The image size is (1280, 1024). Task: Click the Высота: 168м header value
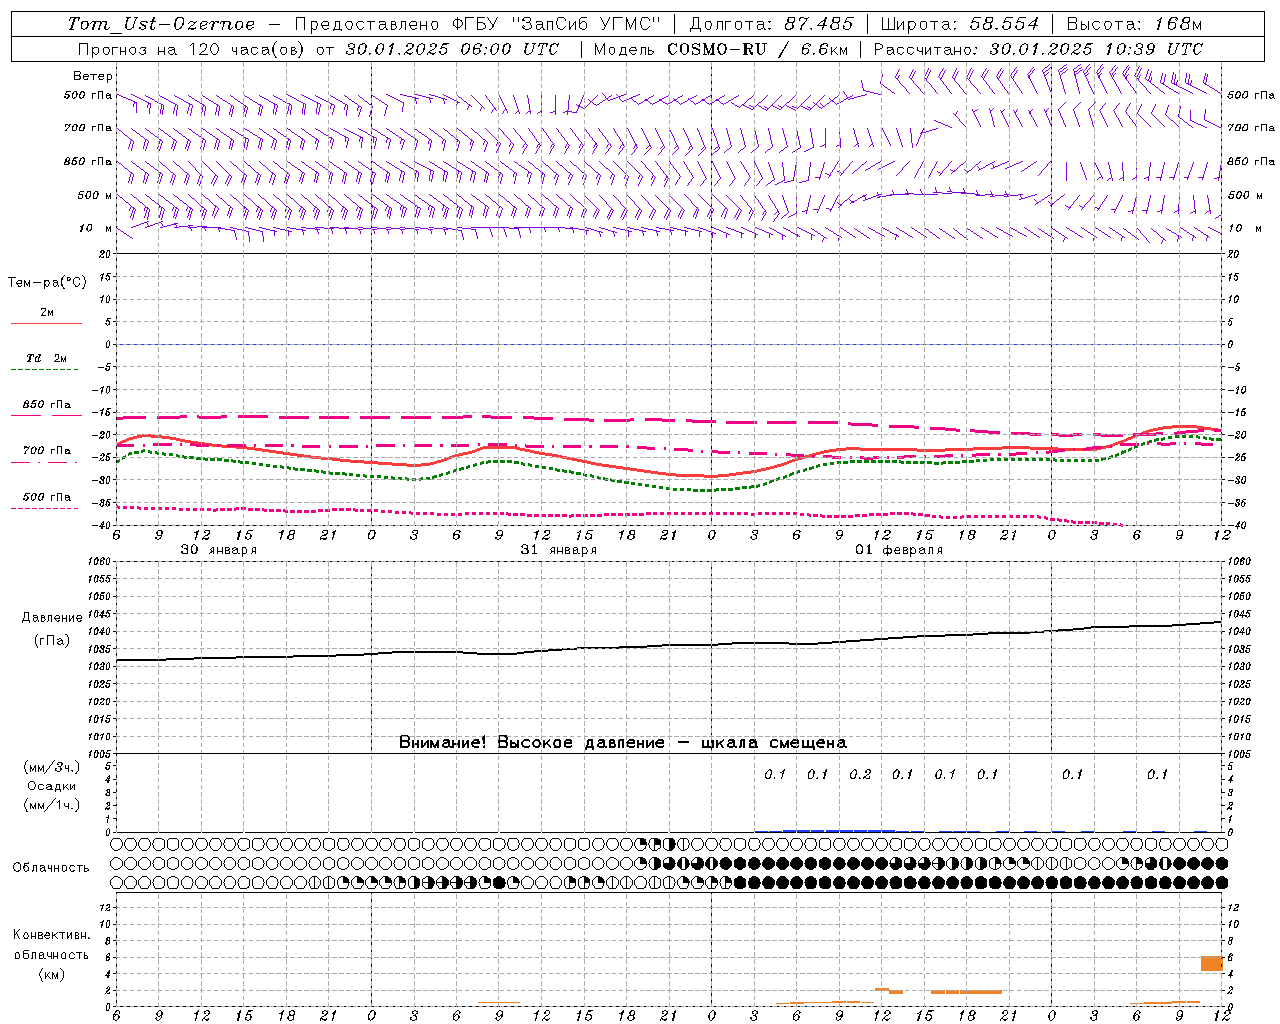(x=1134, y=24)
